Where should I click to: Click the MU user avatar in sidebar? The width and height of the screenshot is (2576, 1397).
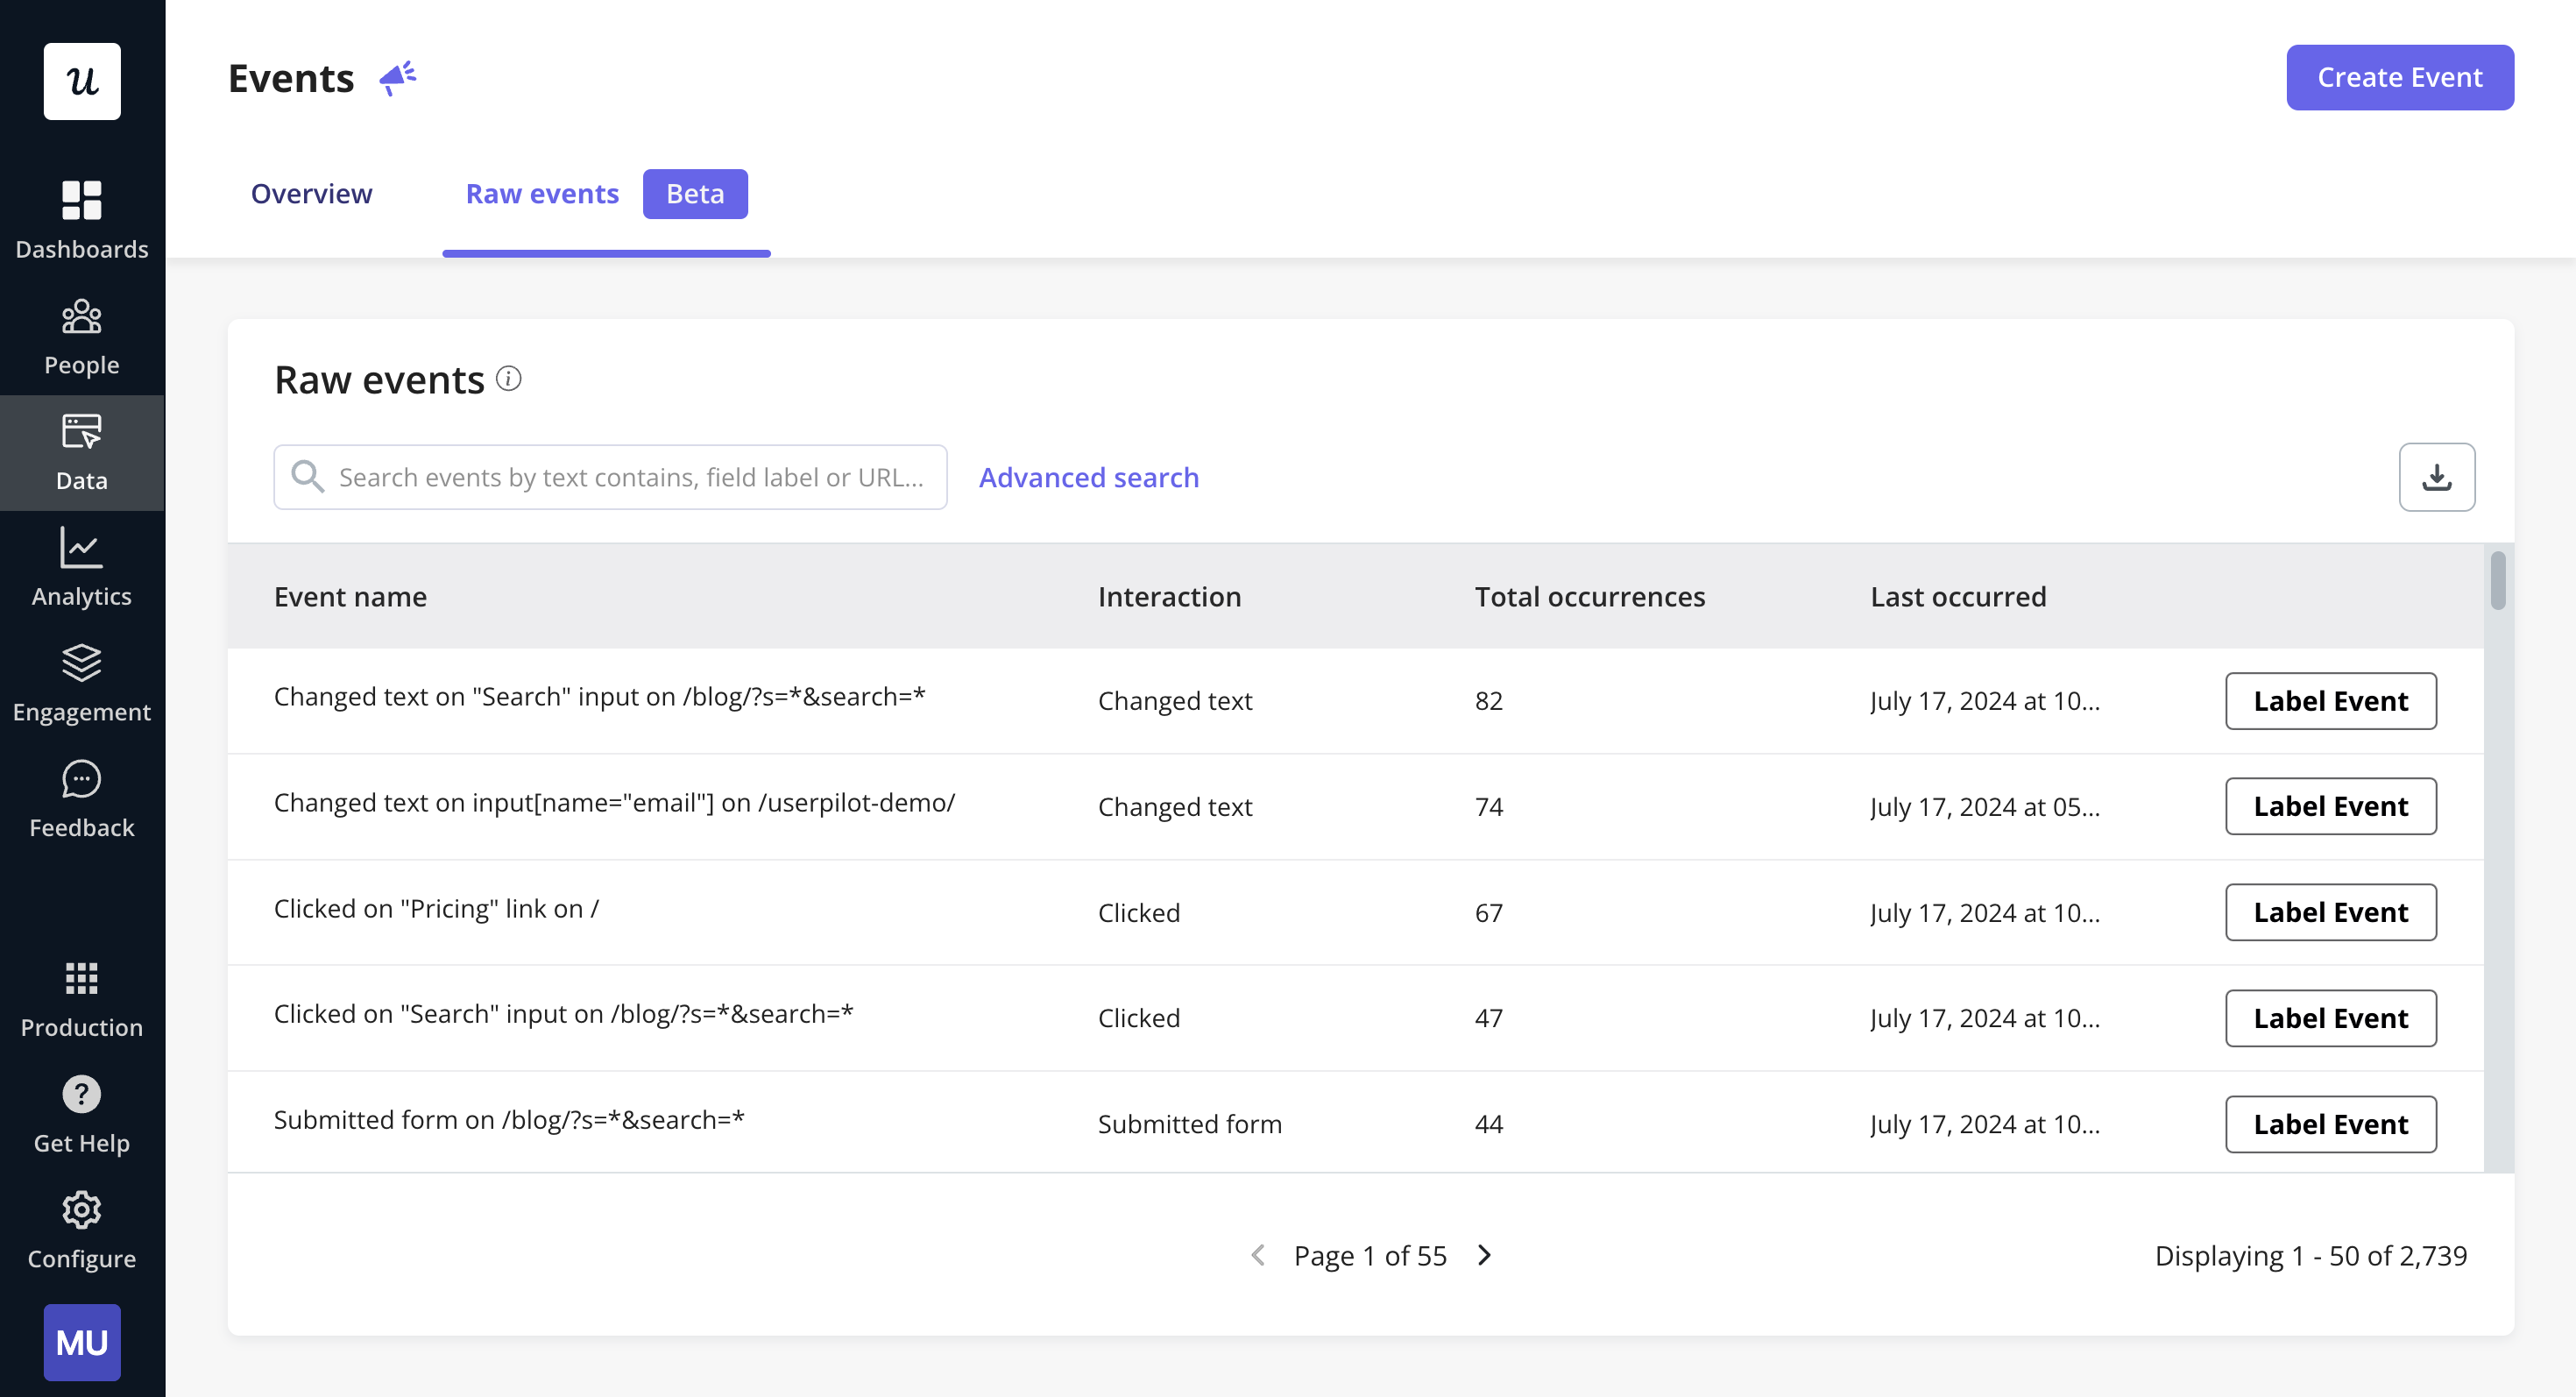coord(81,1342)
